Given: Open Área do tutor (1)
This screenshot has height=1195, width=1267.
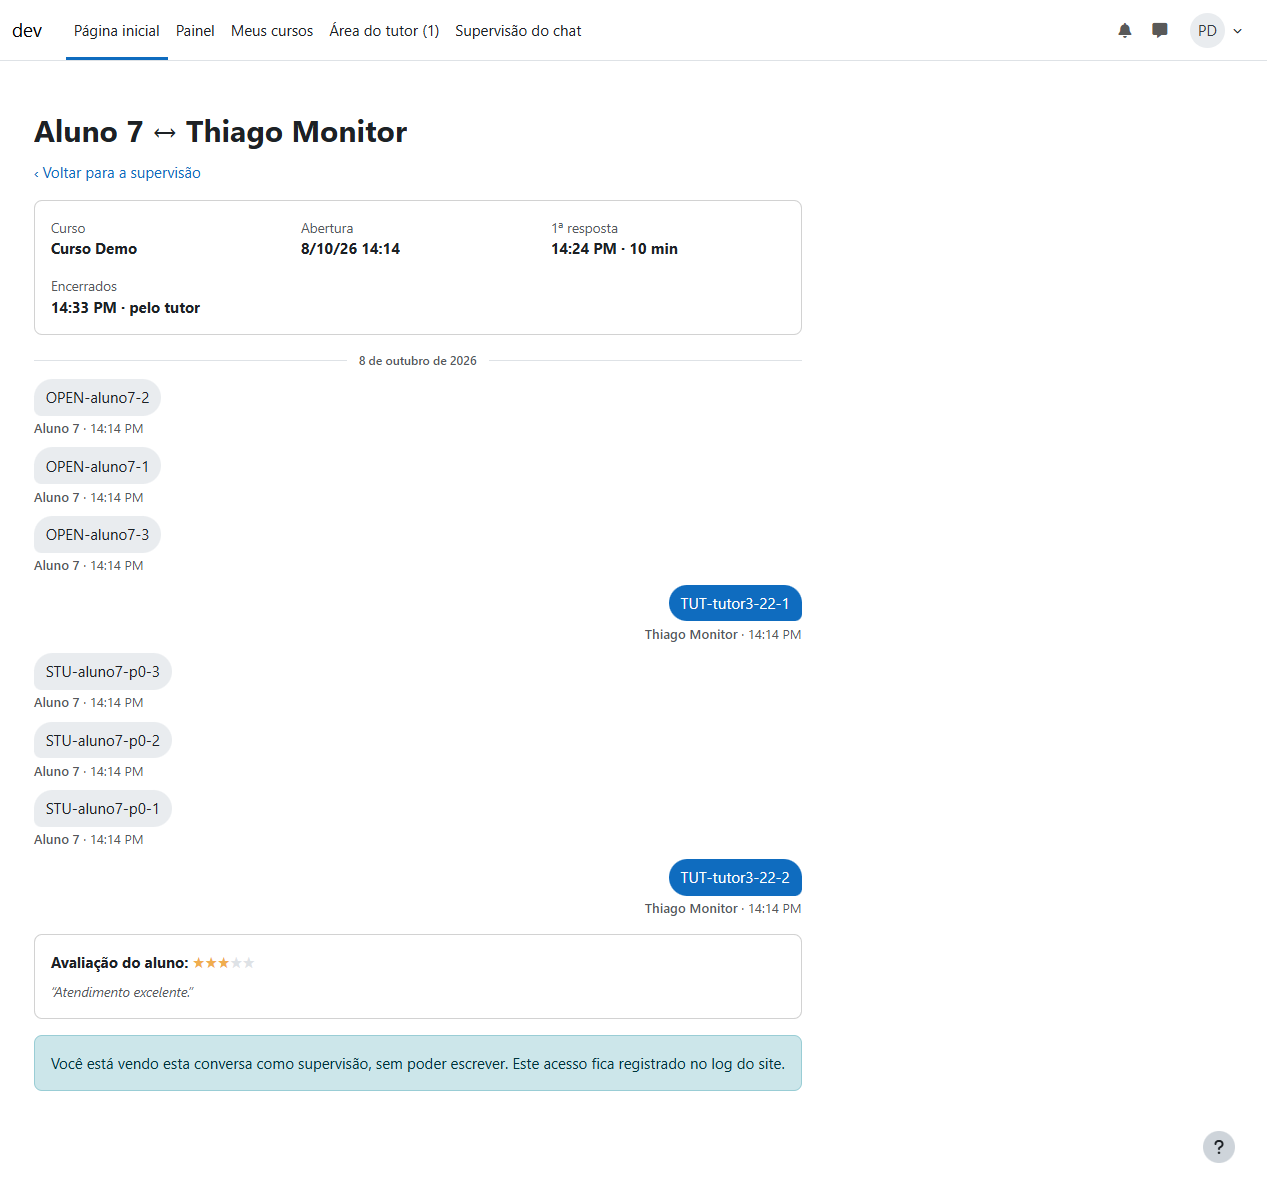Looking at the screenshot, I should (384, 31).
